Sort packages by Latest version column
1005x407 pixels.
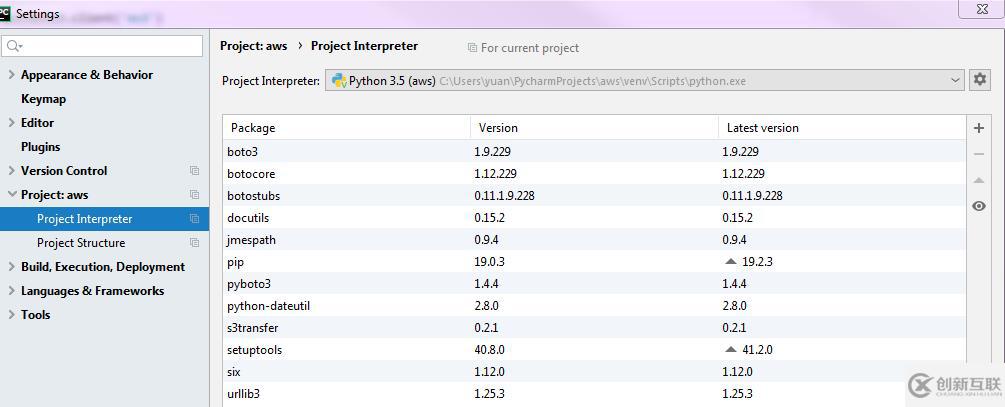[x=762, y=128]
